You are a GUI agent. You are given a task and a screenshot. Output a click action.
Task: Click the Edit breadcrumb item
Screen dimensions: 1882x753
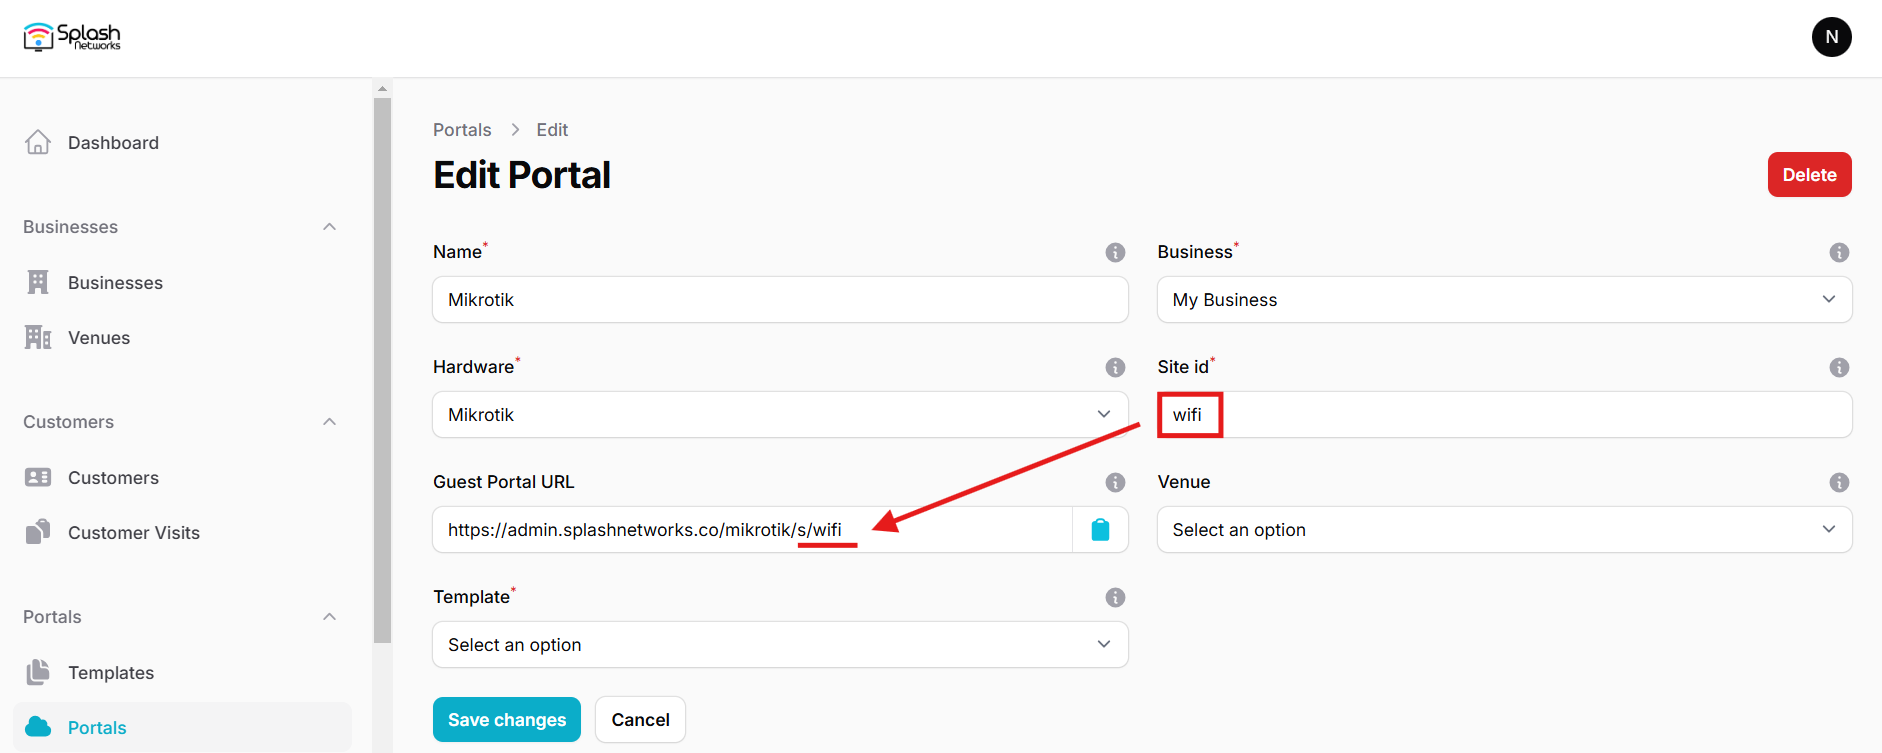point(552,130)
